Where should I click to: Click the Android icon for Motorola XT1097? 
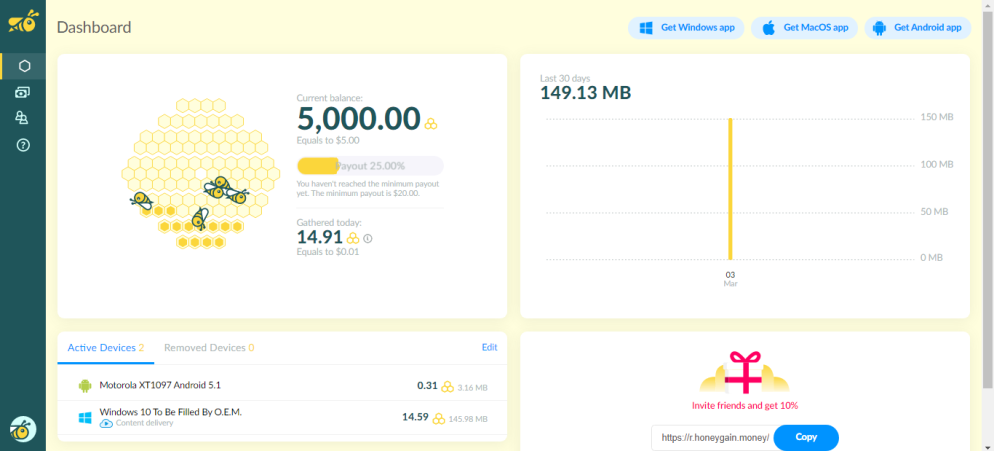point(84,386)
